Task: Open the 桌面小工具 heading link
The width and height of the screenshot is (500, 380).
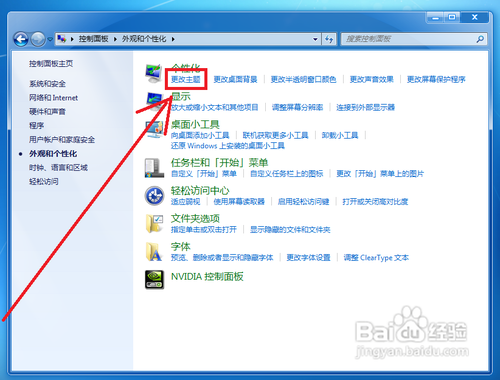Action: tap(195, 125)
